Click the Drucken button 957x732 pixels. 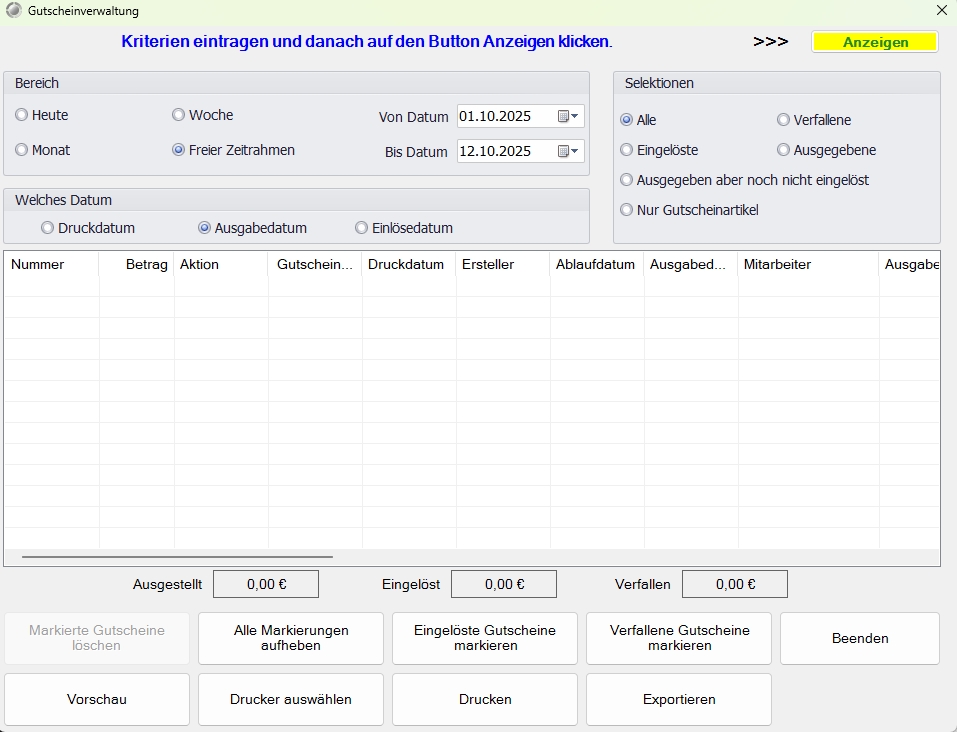coord(485,699)
